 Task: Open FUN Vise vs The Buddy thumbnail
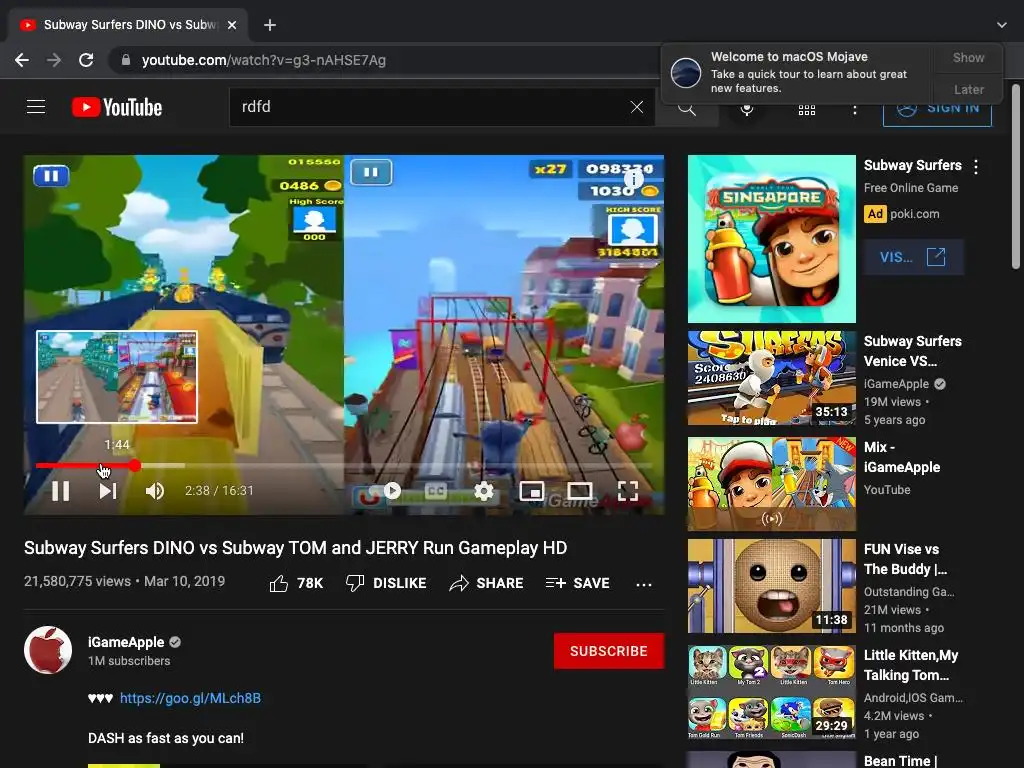(x=771, y=586)
